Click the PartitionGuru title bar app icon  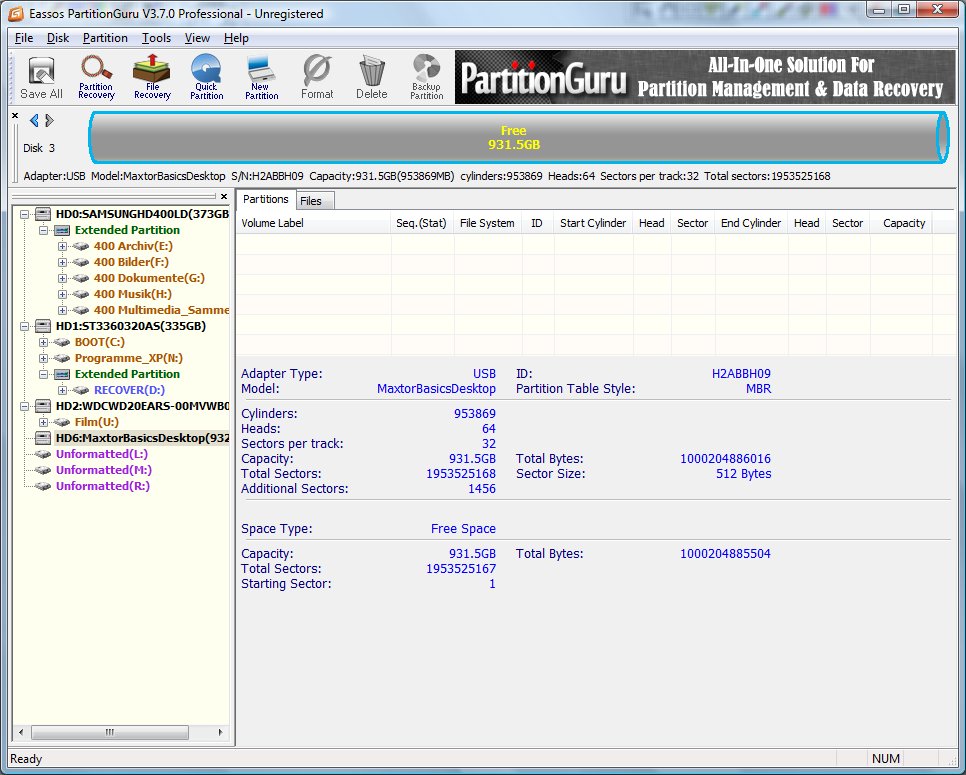[x=16, y=13]
